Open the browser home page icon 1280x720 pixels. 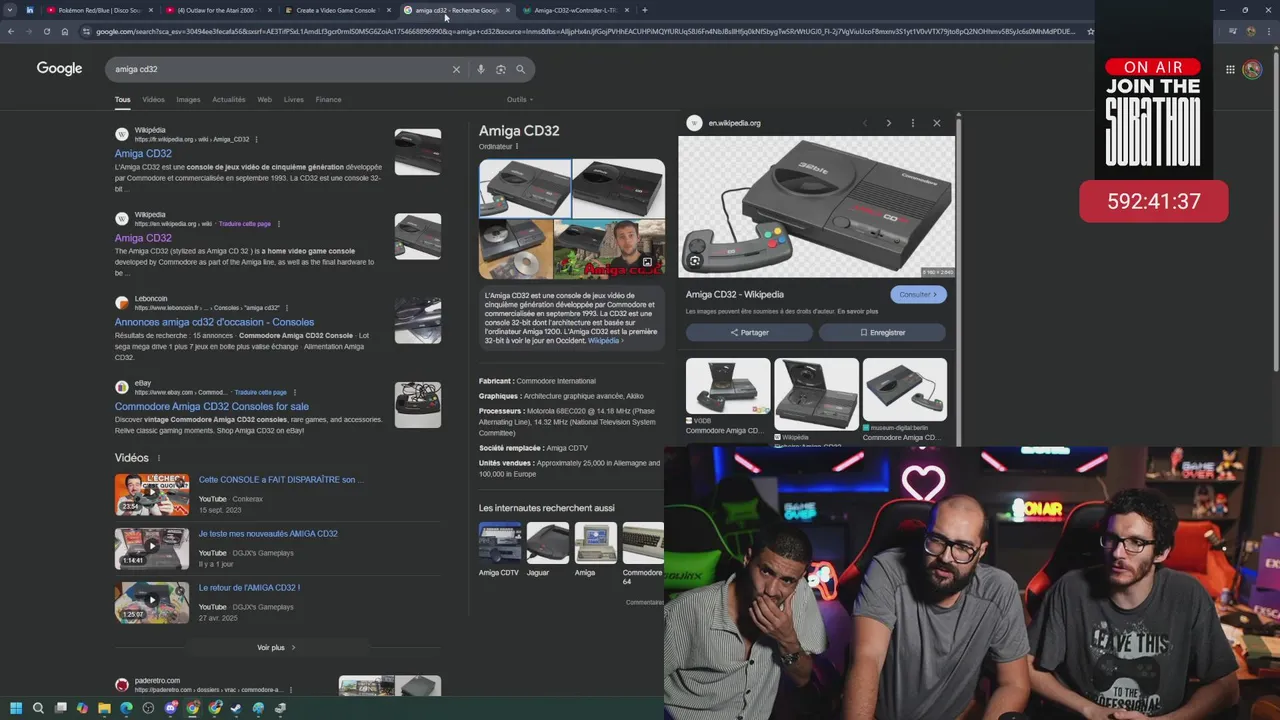(x=65, y=31)
